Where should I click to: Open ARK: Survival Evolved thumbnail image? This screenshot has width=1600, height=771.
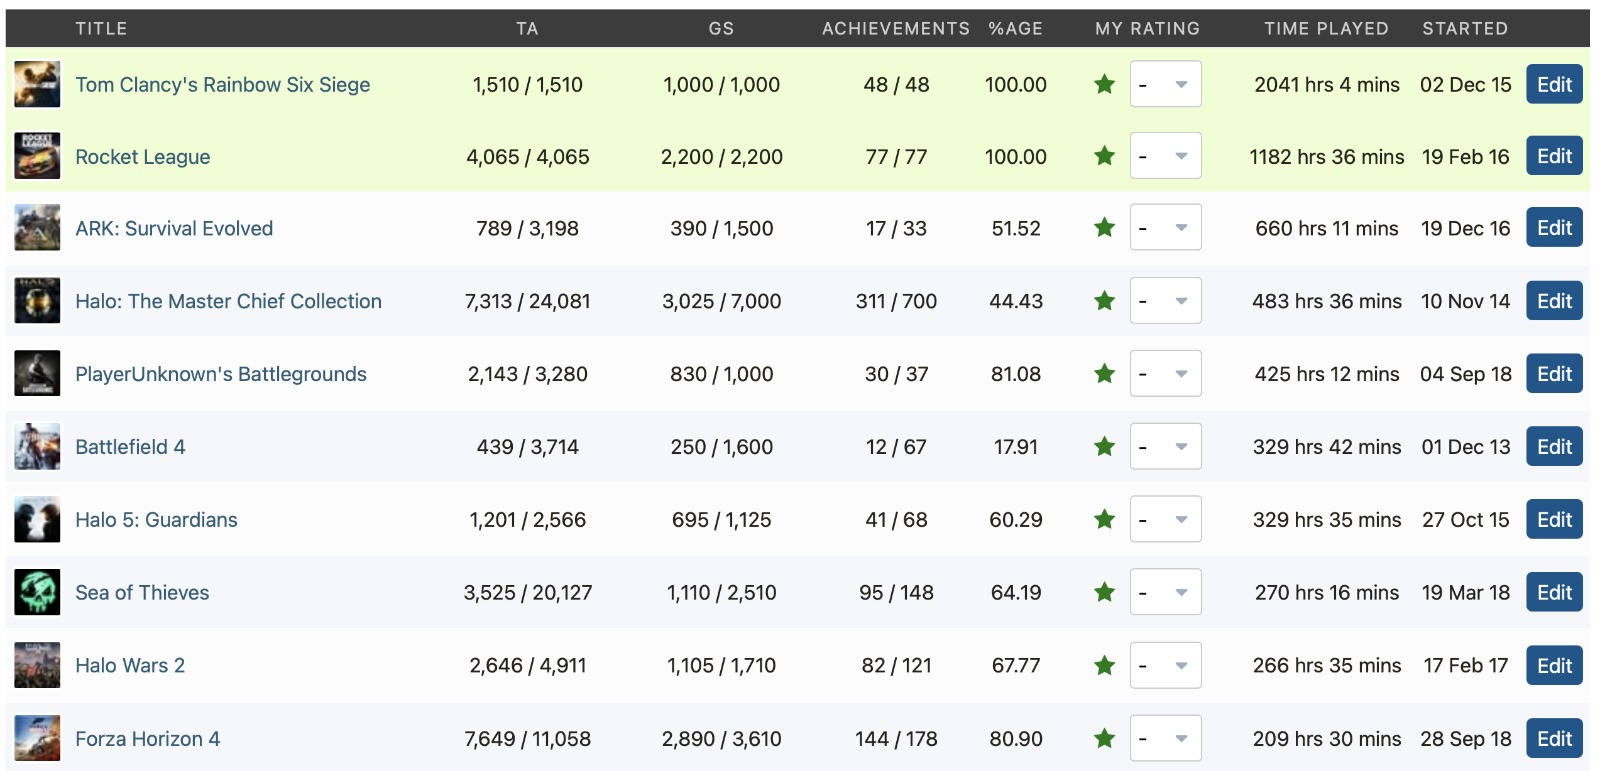coord(37,228)
